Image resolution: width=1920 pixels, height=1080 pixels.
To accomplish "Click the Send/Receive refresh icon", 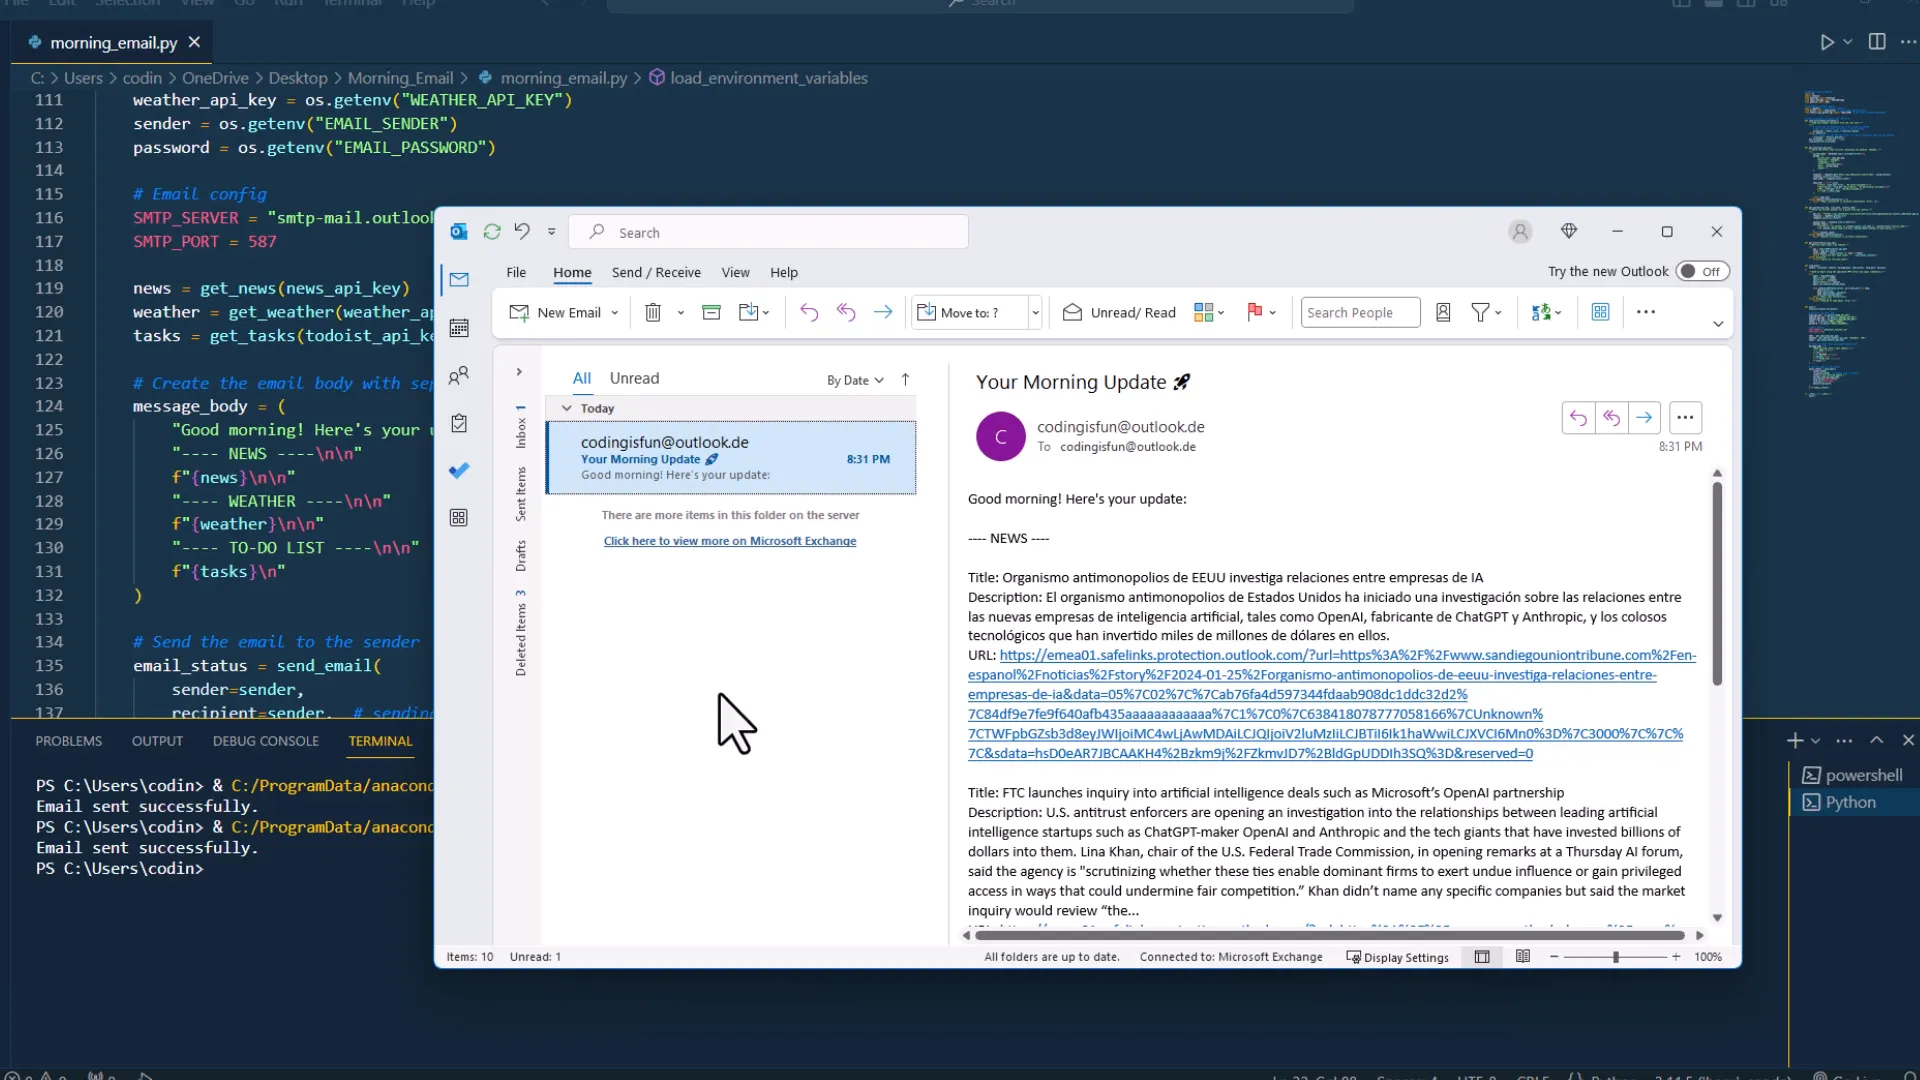I will 492,231.
